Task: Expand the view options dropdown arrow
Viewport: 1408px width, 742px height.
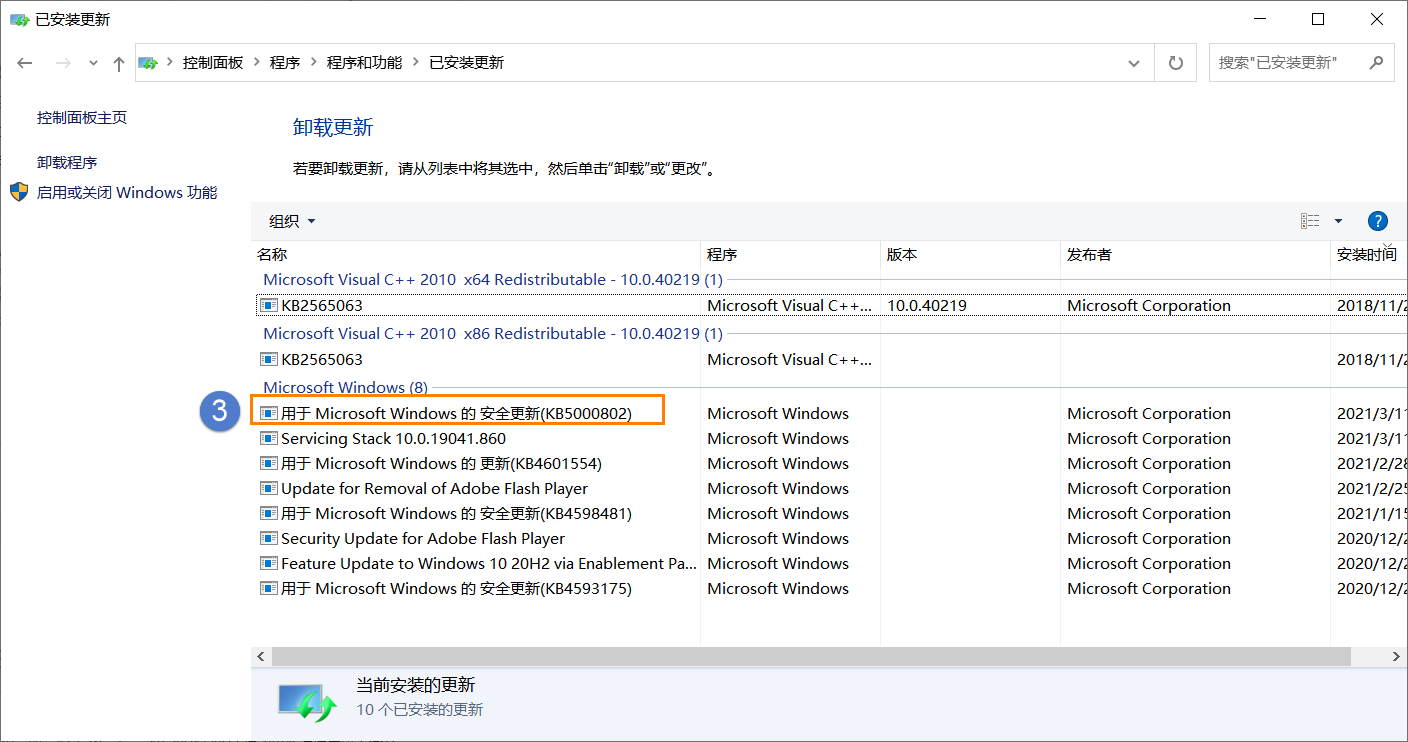Action: 1338,221
